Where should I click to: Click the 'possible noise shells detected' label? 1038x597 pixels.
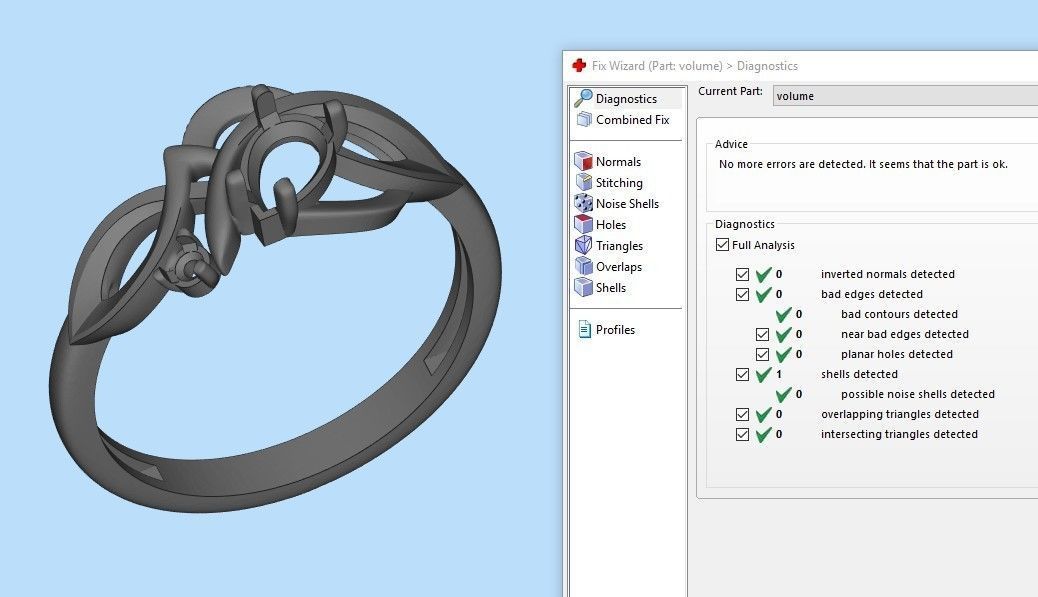918,394
